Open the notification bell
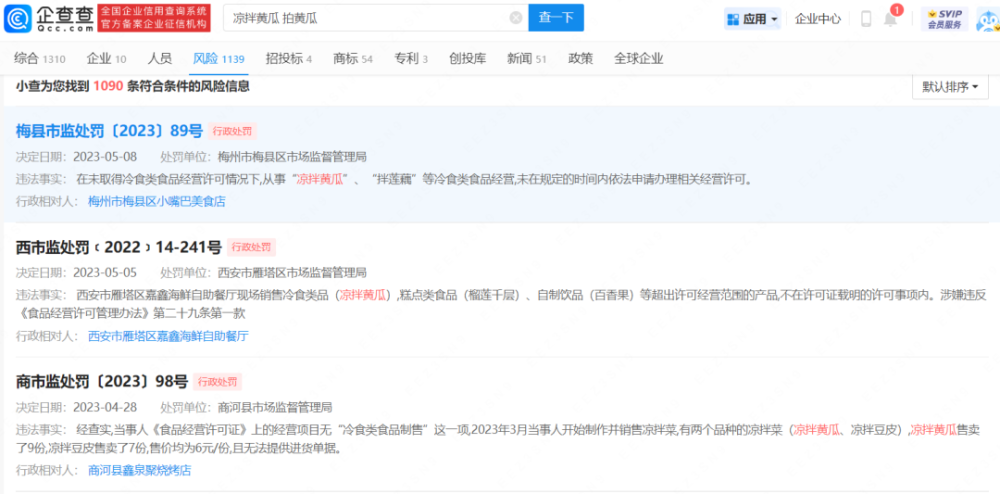Viewport: 1000px width, 494px height. [x=890, y=18]
